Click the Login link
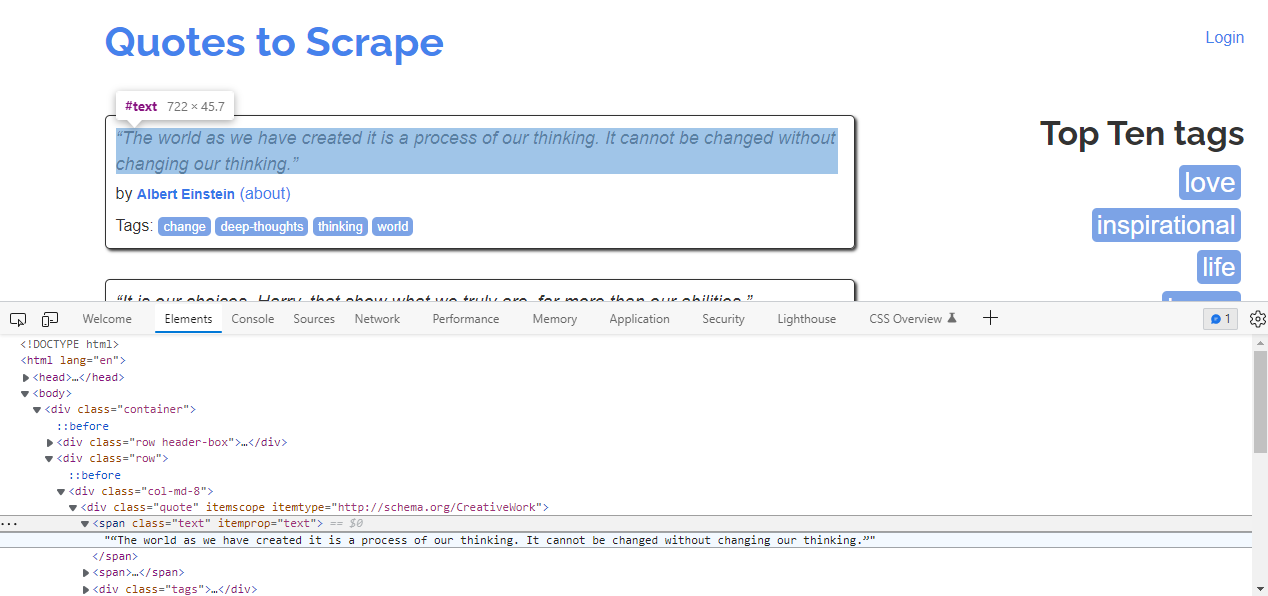This screenshot has width=1268, height=596. point(1224,37)
